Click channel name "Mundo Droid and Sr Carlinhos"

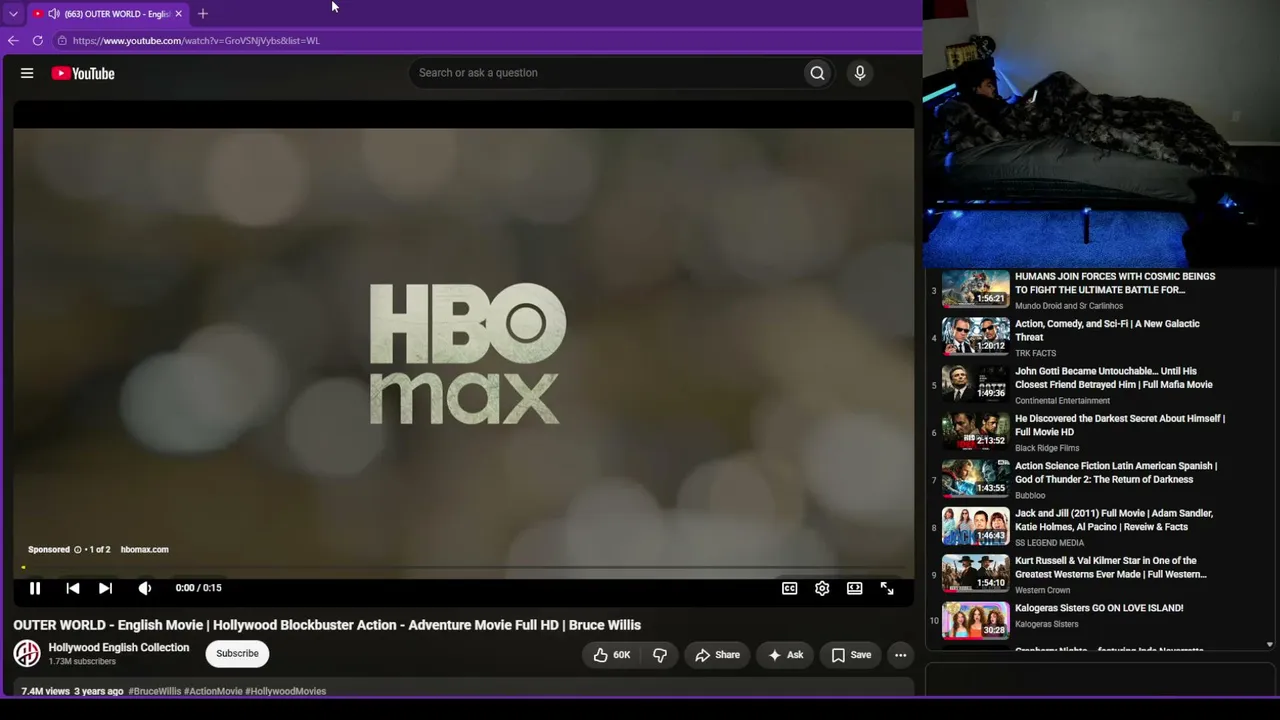pyautogui.click(x=1069, y=306)
